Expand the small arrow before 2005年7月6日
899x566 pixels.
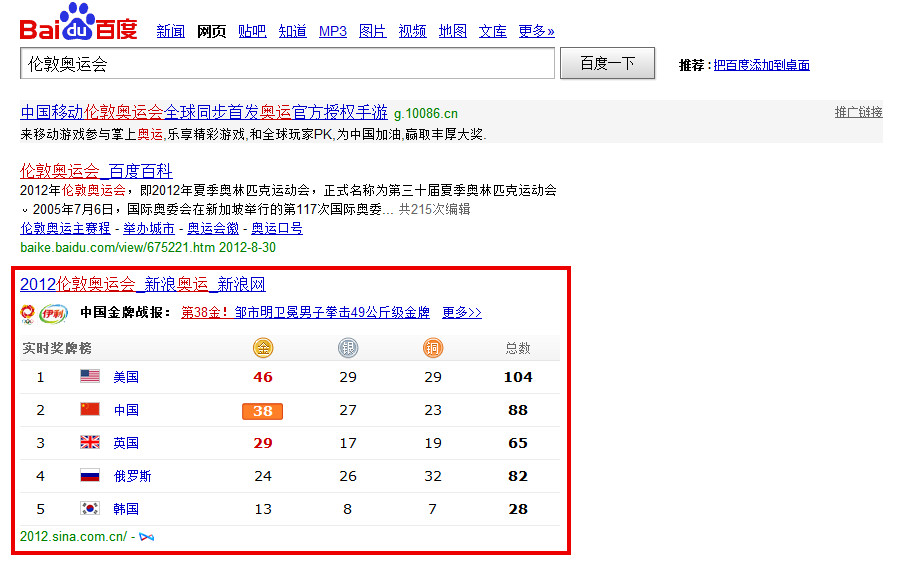pyautogui.click(x=25, y=210)
